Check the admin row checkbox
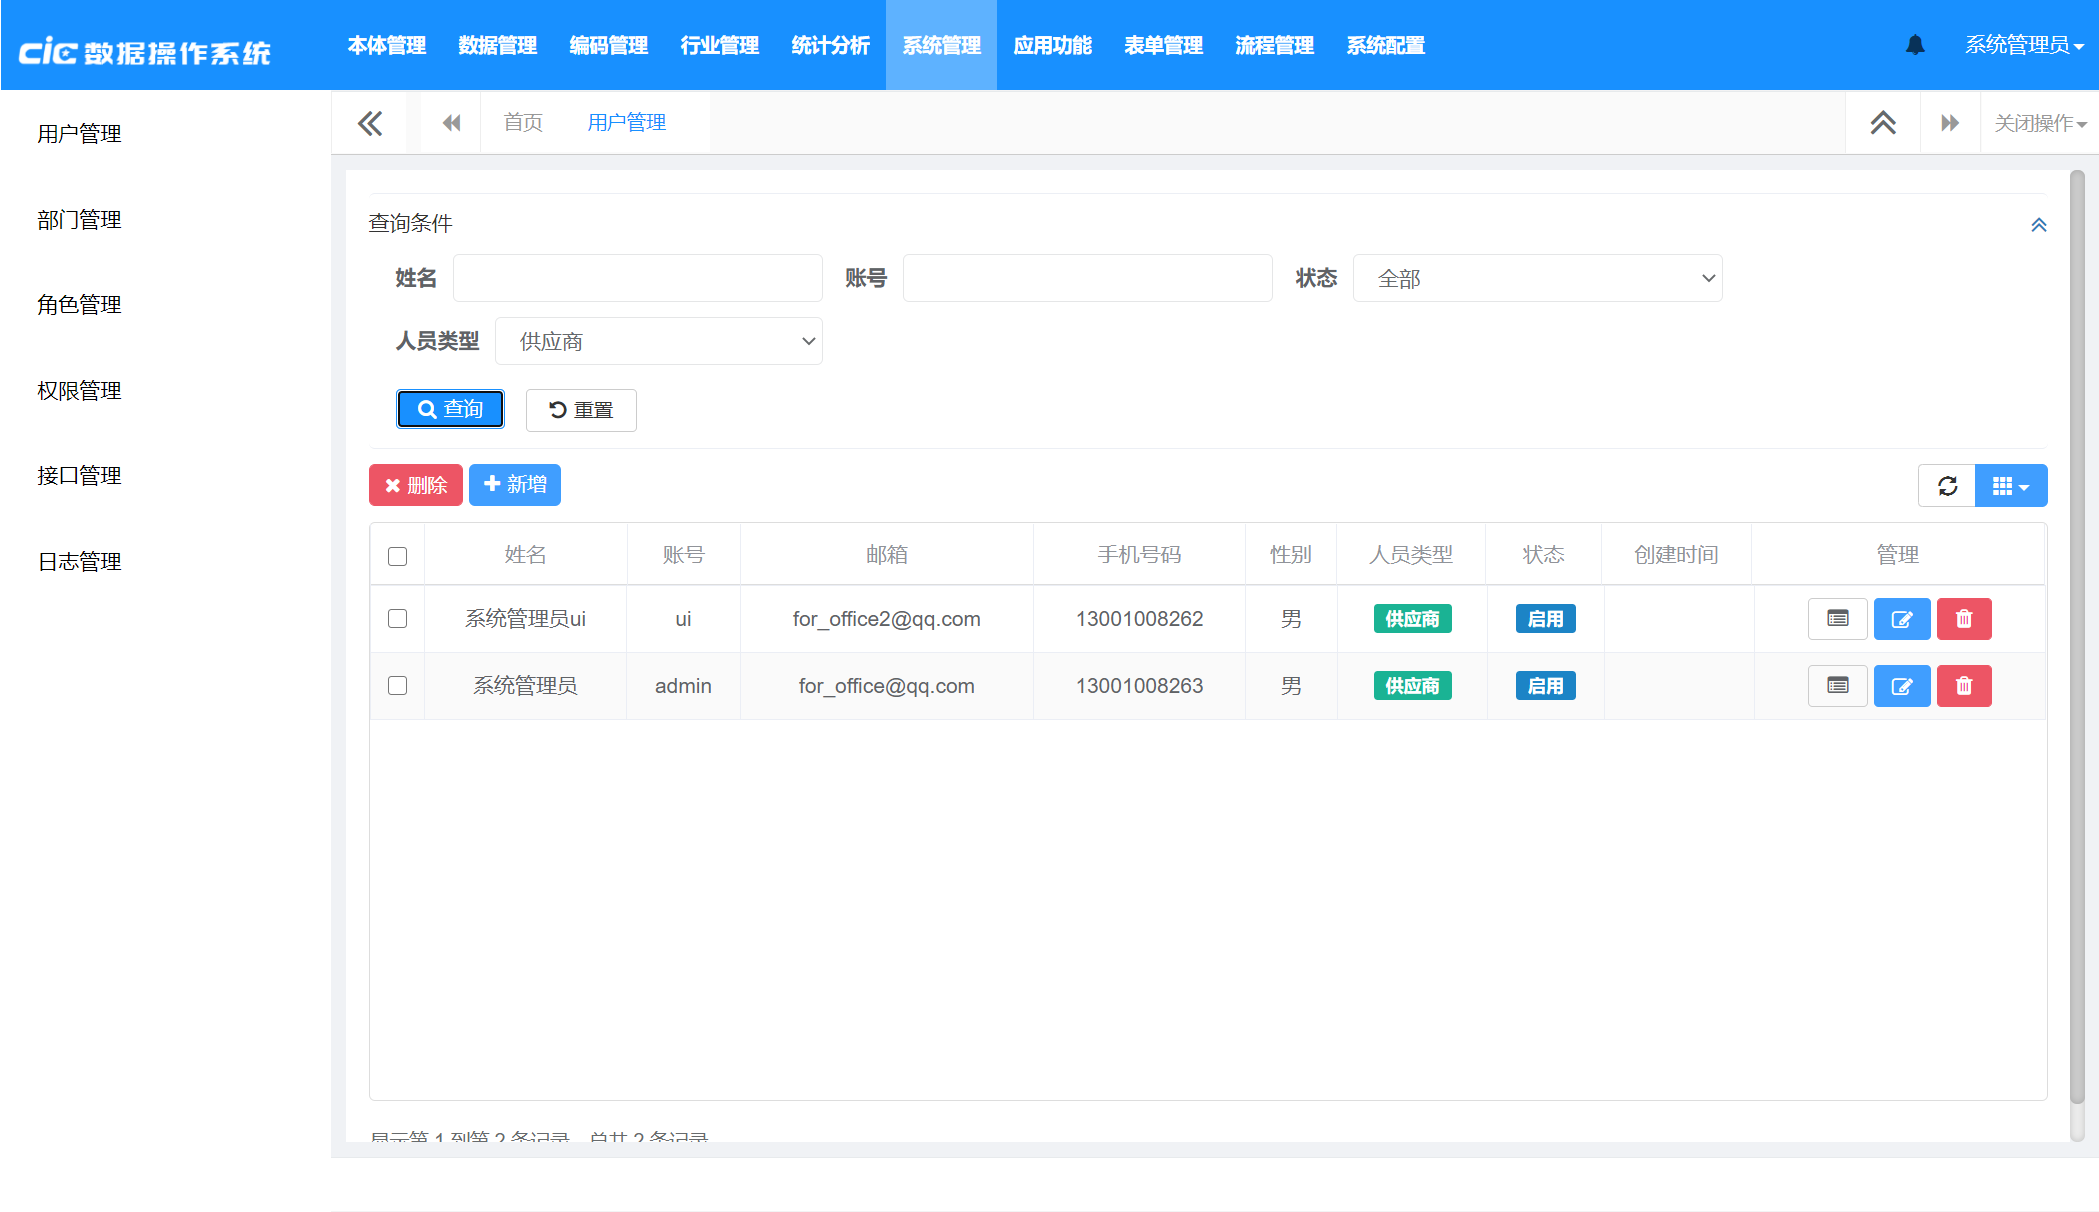Viewport: 2099px width, 1212px height. (397, 686)
